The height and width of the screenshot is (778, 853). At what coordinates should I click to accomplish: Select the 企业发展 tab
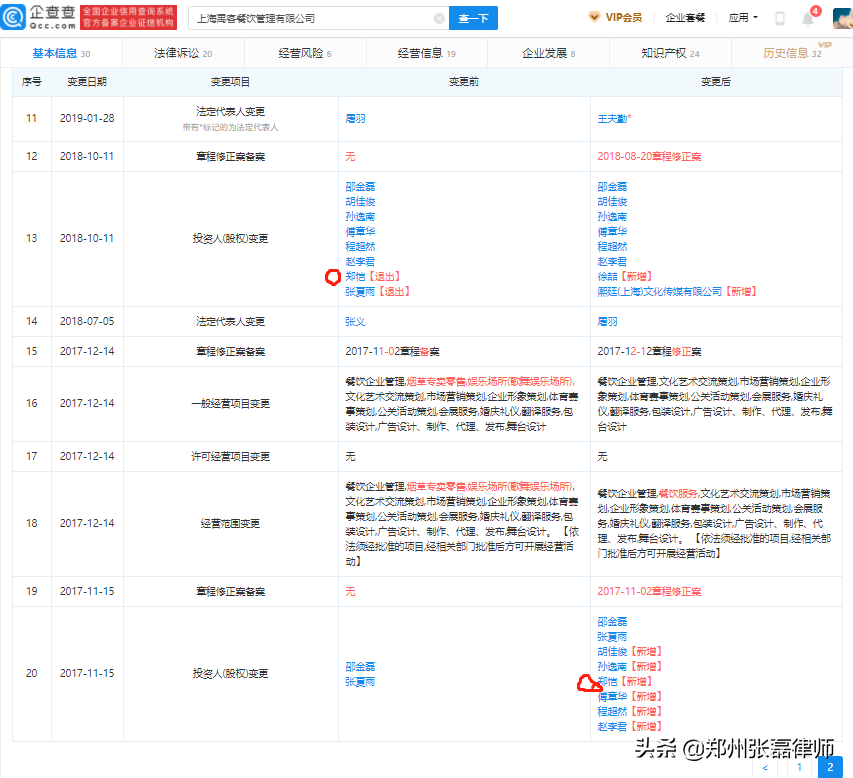542,52
